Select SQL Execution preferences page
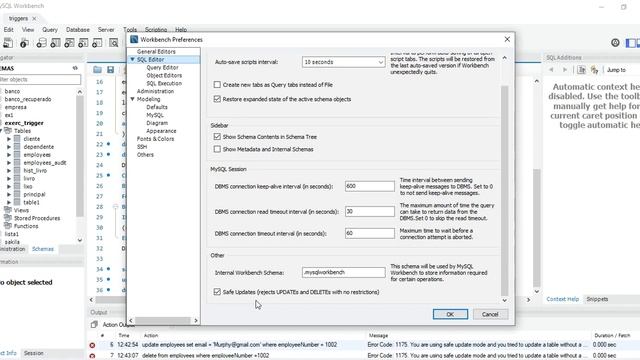The image size is (640, 360). coord(164,83)
